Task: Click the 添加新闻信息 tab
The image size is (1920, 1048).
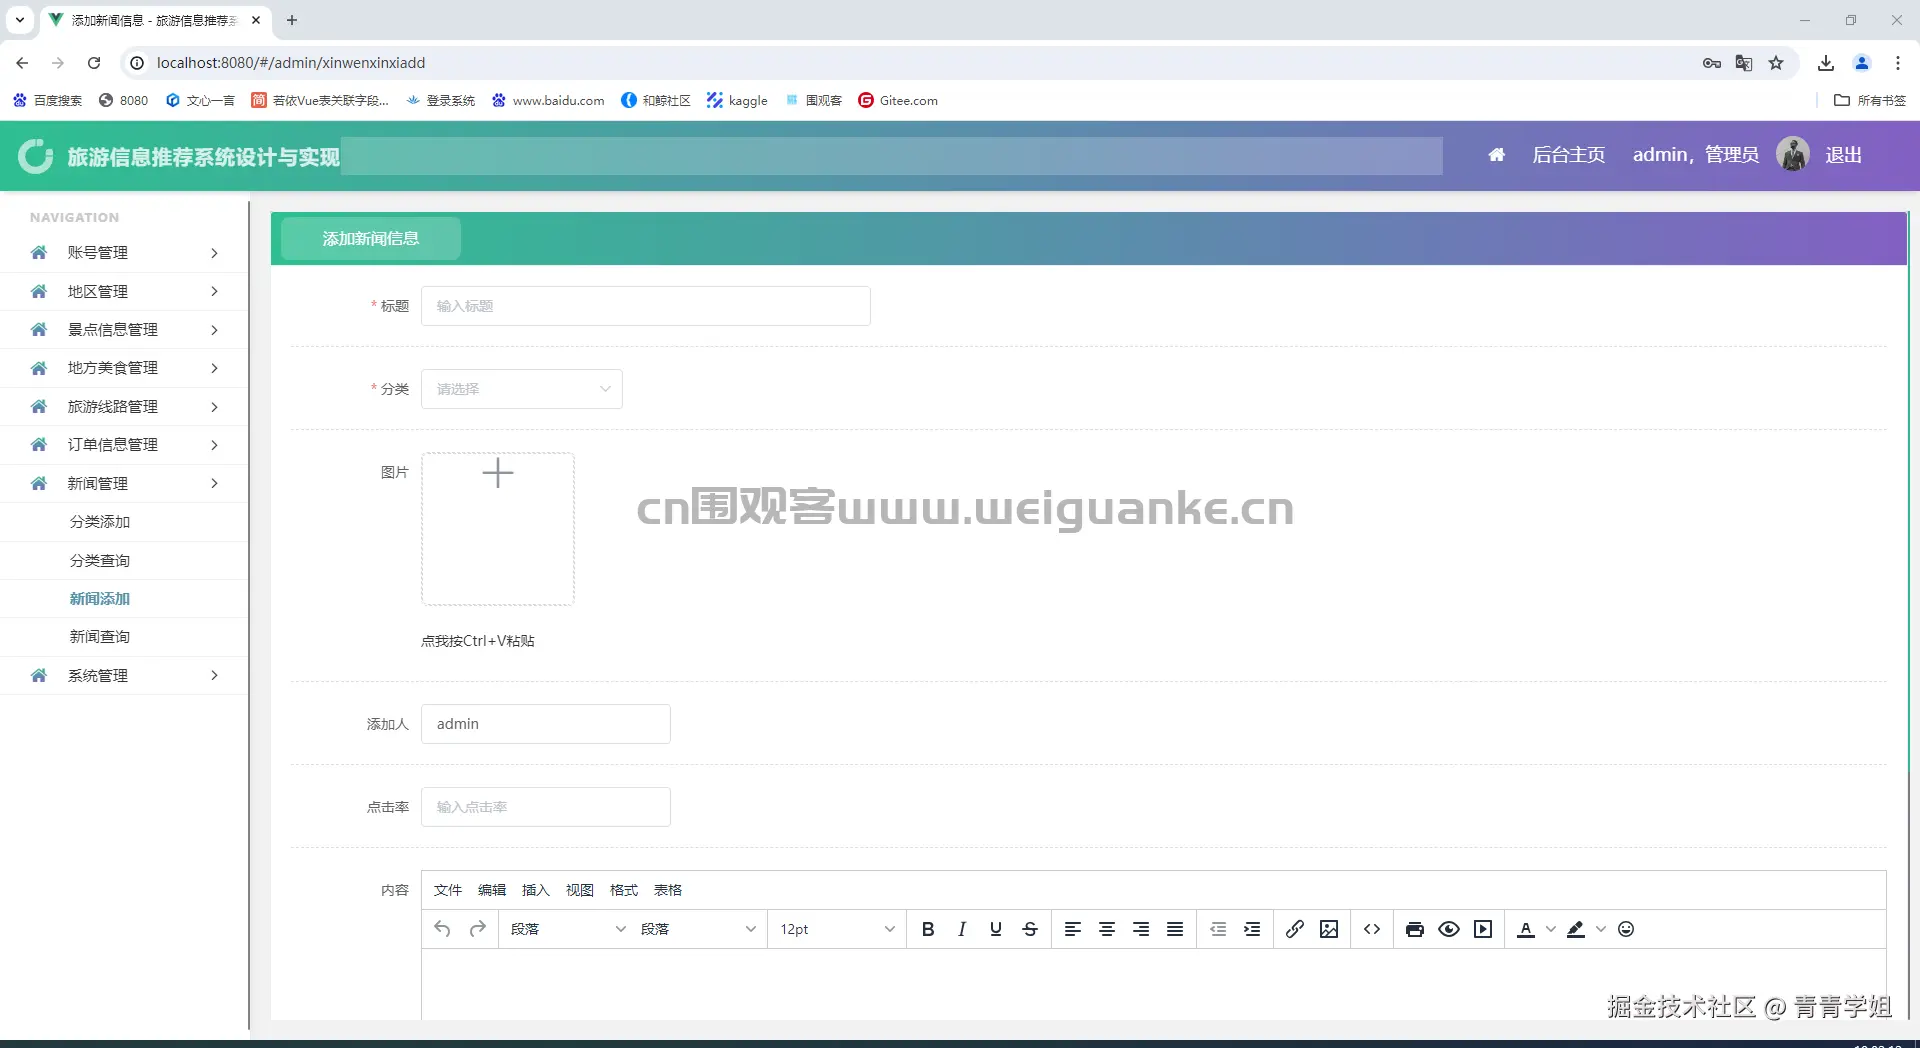Action: tap(371, 239)
